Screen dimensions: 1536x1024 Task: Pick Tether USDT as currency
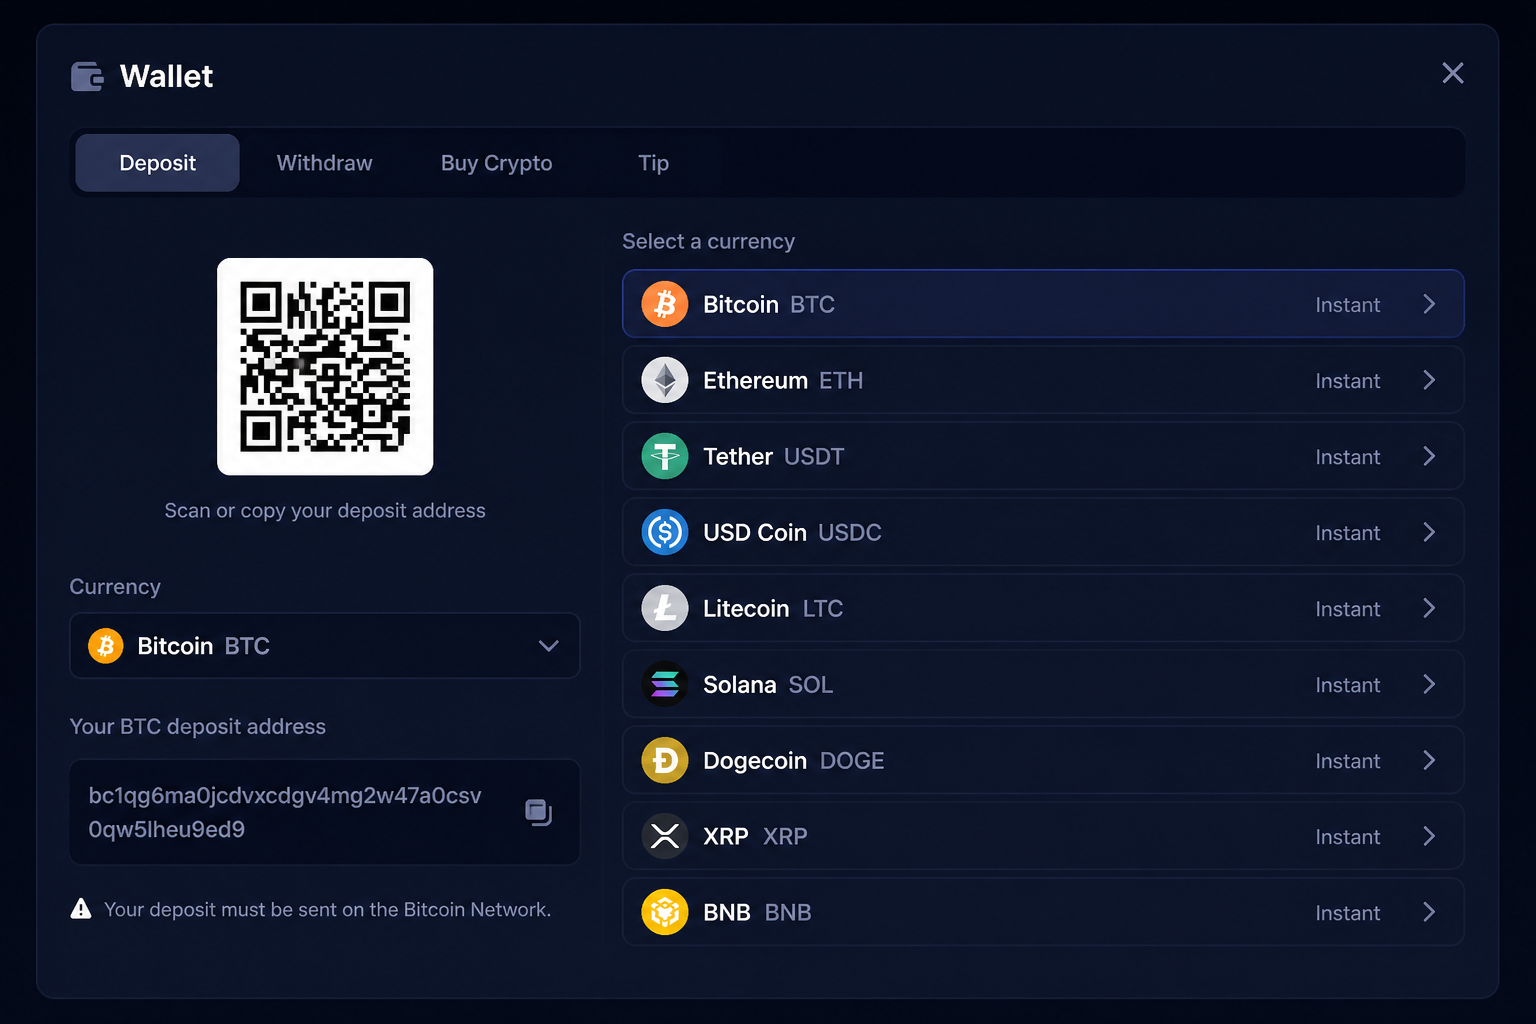pos(1043,456)
